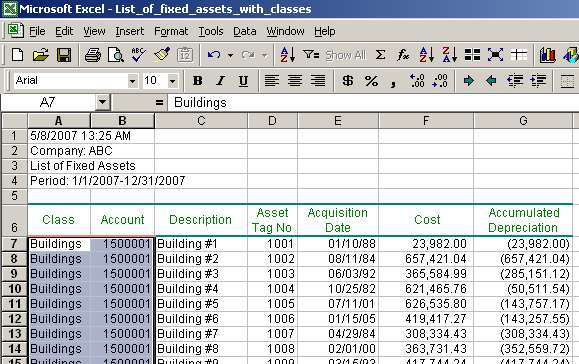Open the View menu
The height and width of the screenshot is (364, 579).
94,31
